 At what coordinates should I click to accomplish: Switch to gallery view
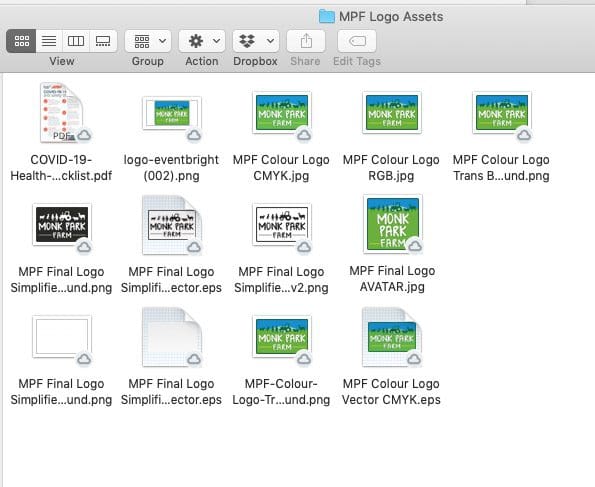click(x=103, y=41)
